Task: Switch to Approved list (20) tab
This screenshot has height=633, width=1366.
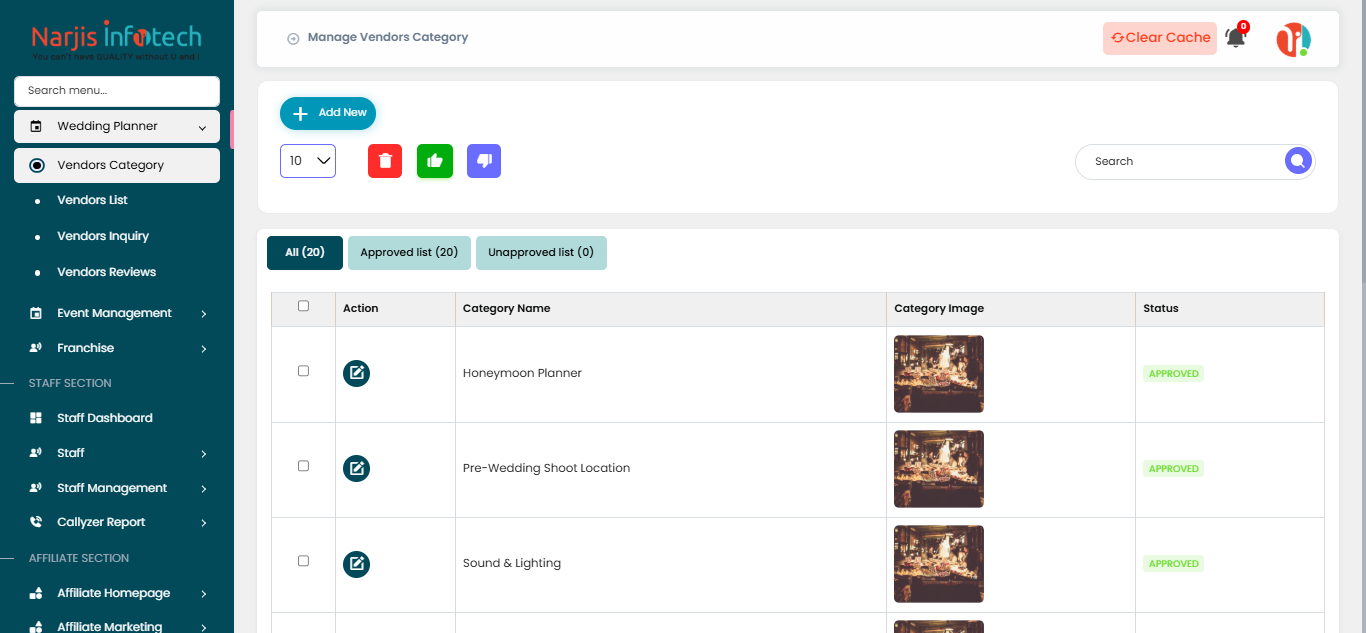Action: click(x=409, y=253)
